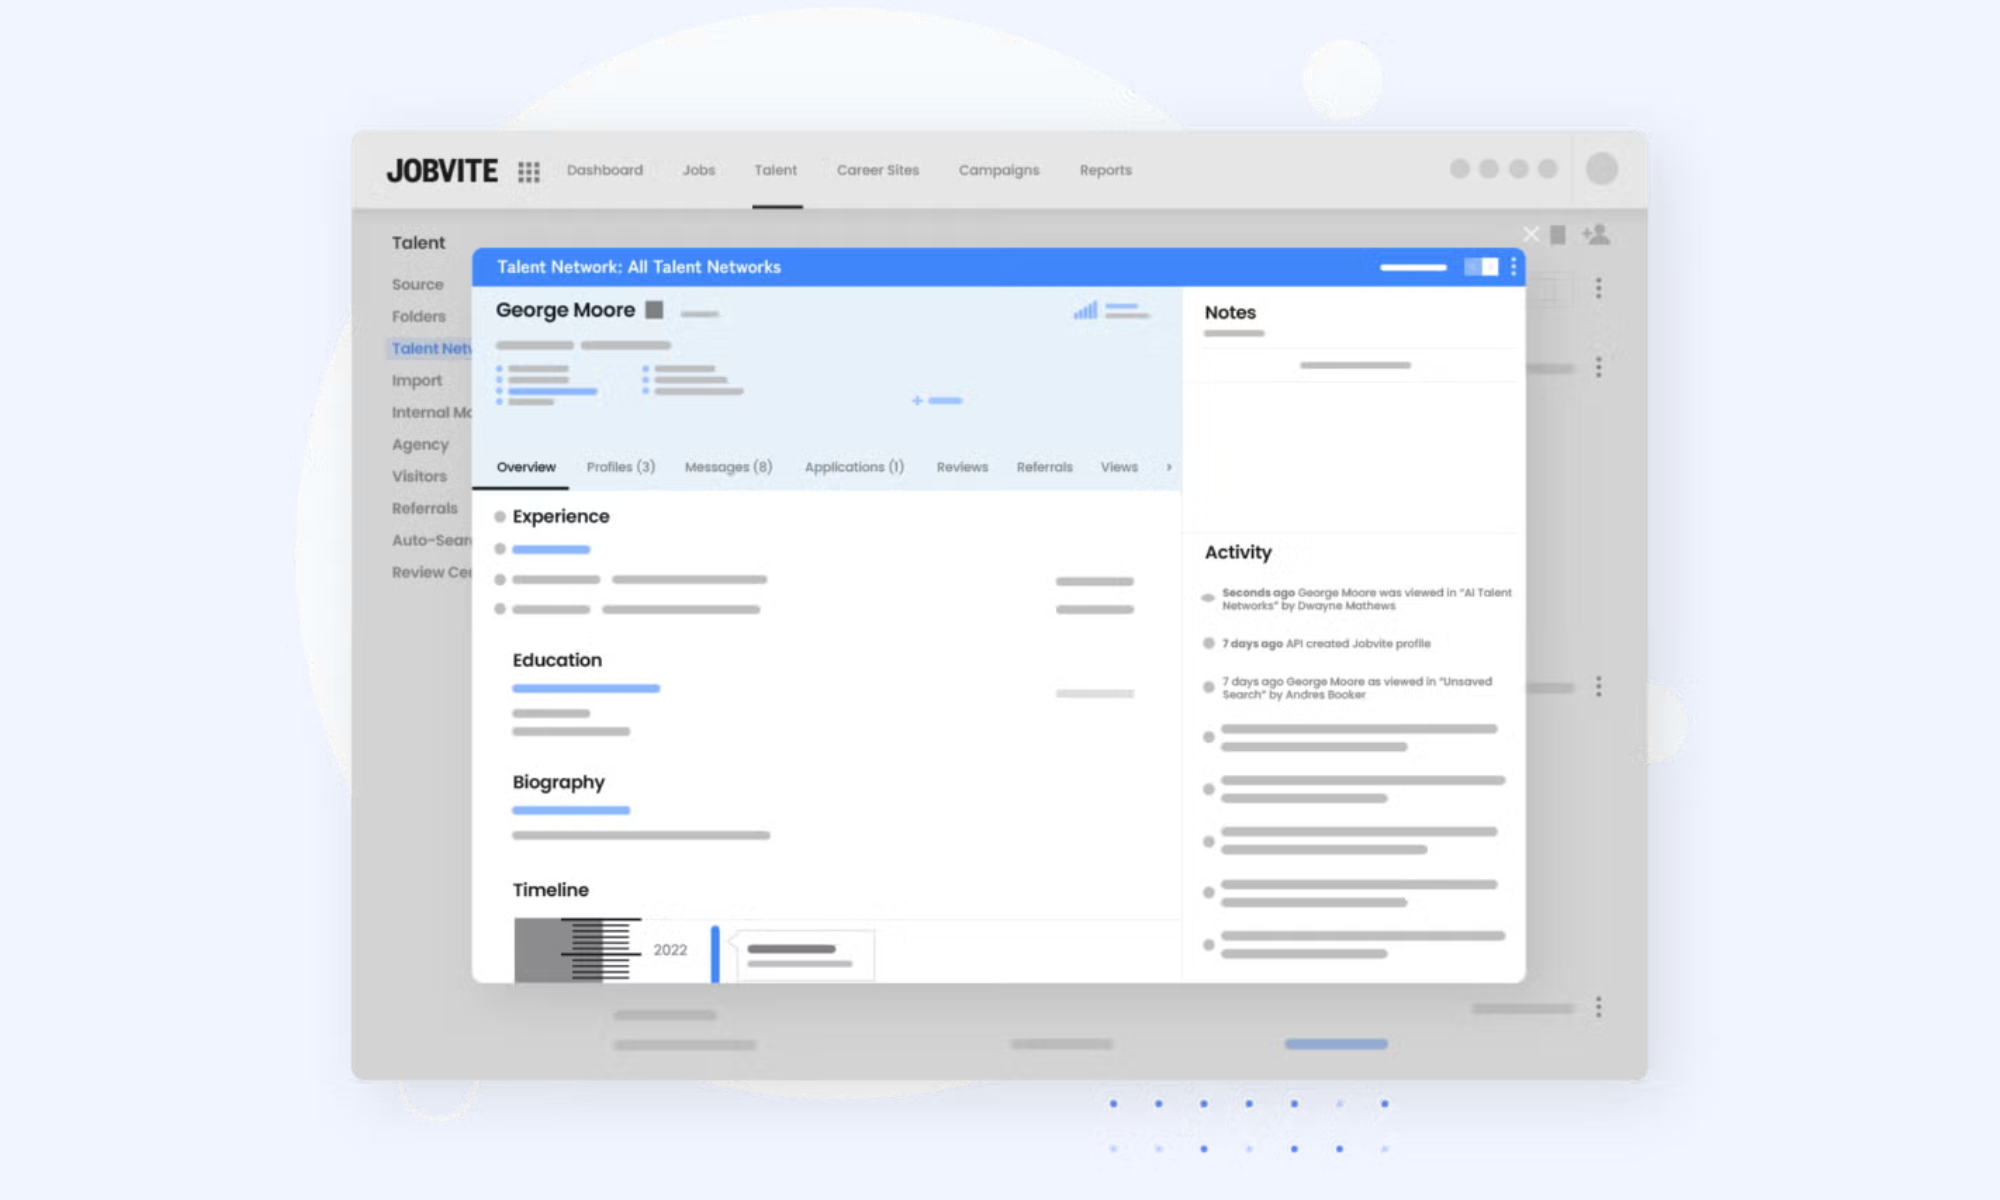2000x1200 pixels.
Task: Open the apps grid icon beside Jobvite logo
Action: pos(529,172)
